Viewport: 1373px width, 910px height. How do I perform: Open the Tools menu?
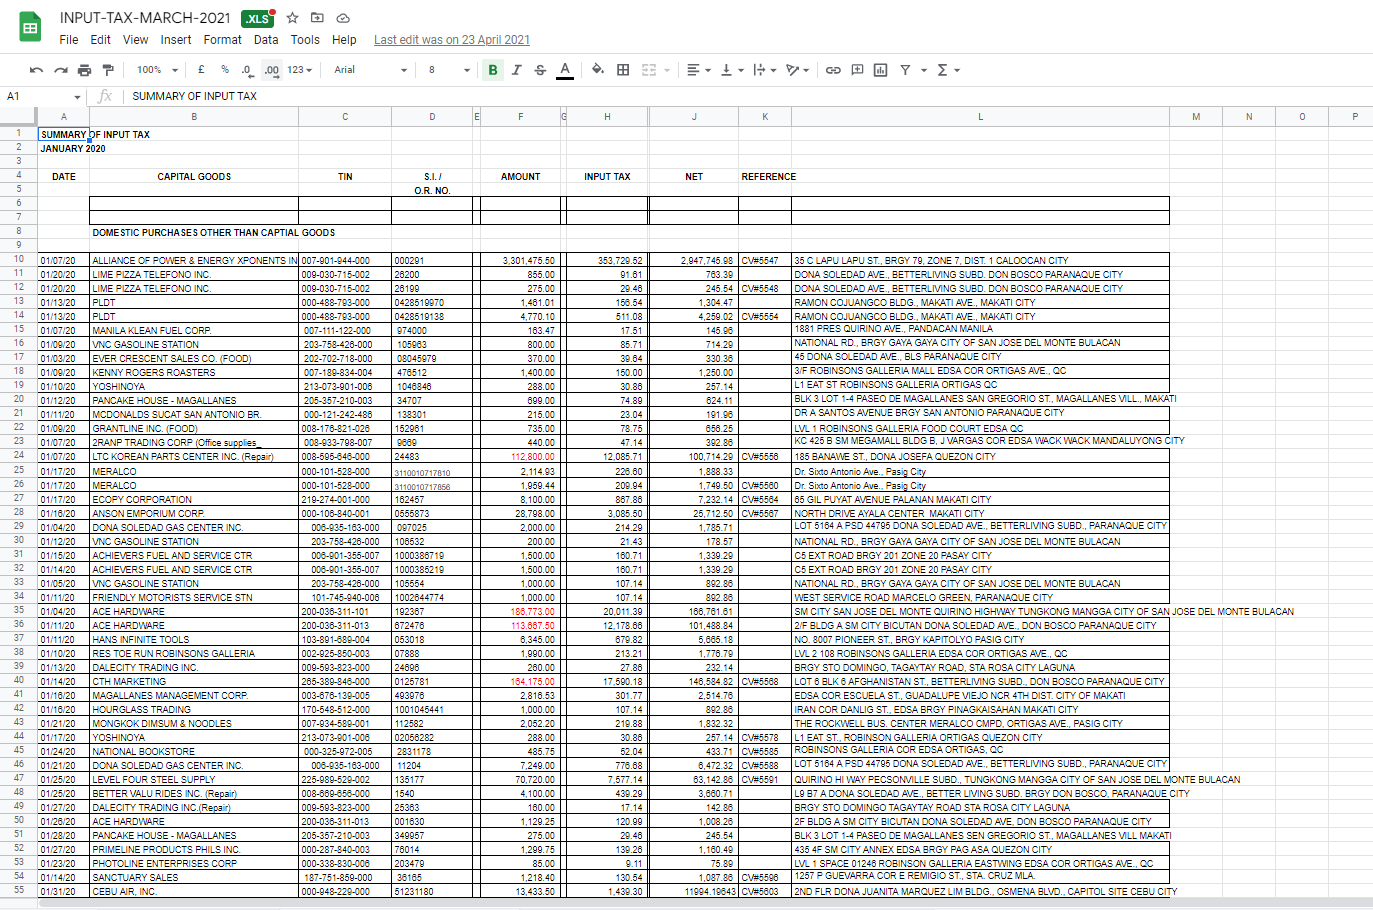click(305, 40)
